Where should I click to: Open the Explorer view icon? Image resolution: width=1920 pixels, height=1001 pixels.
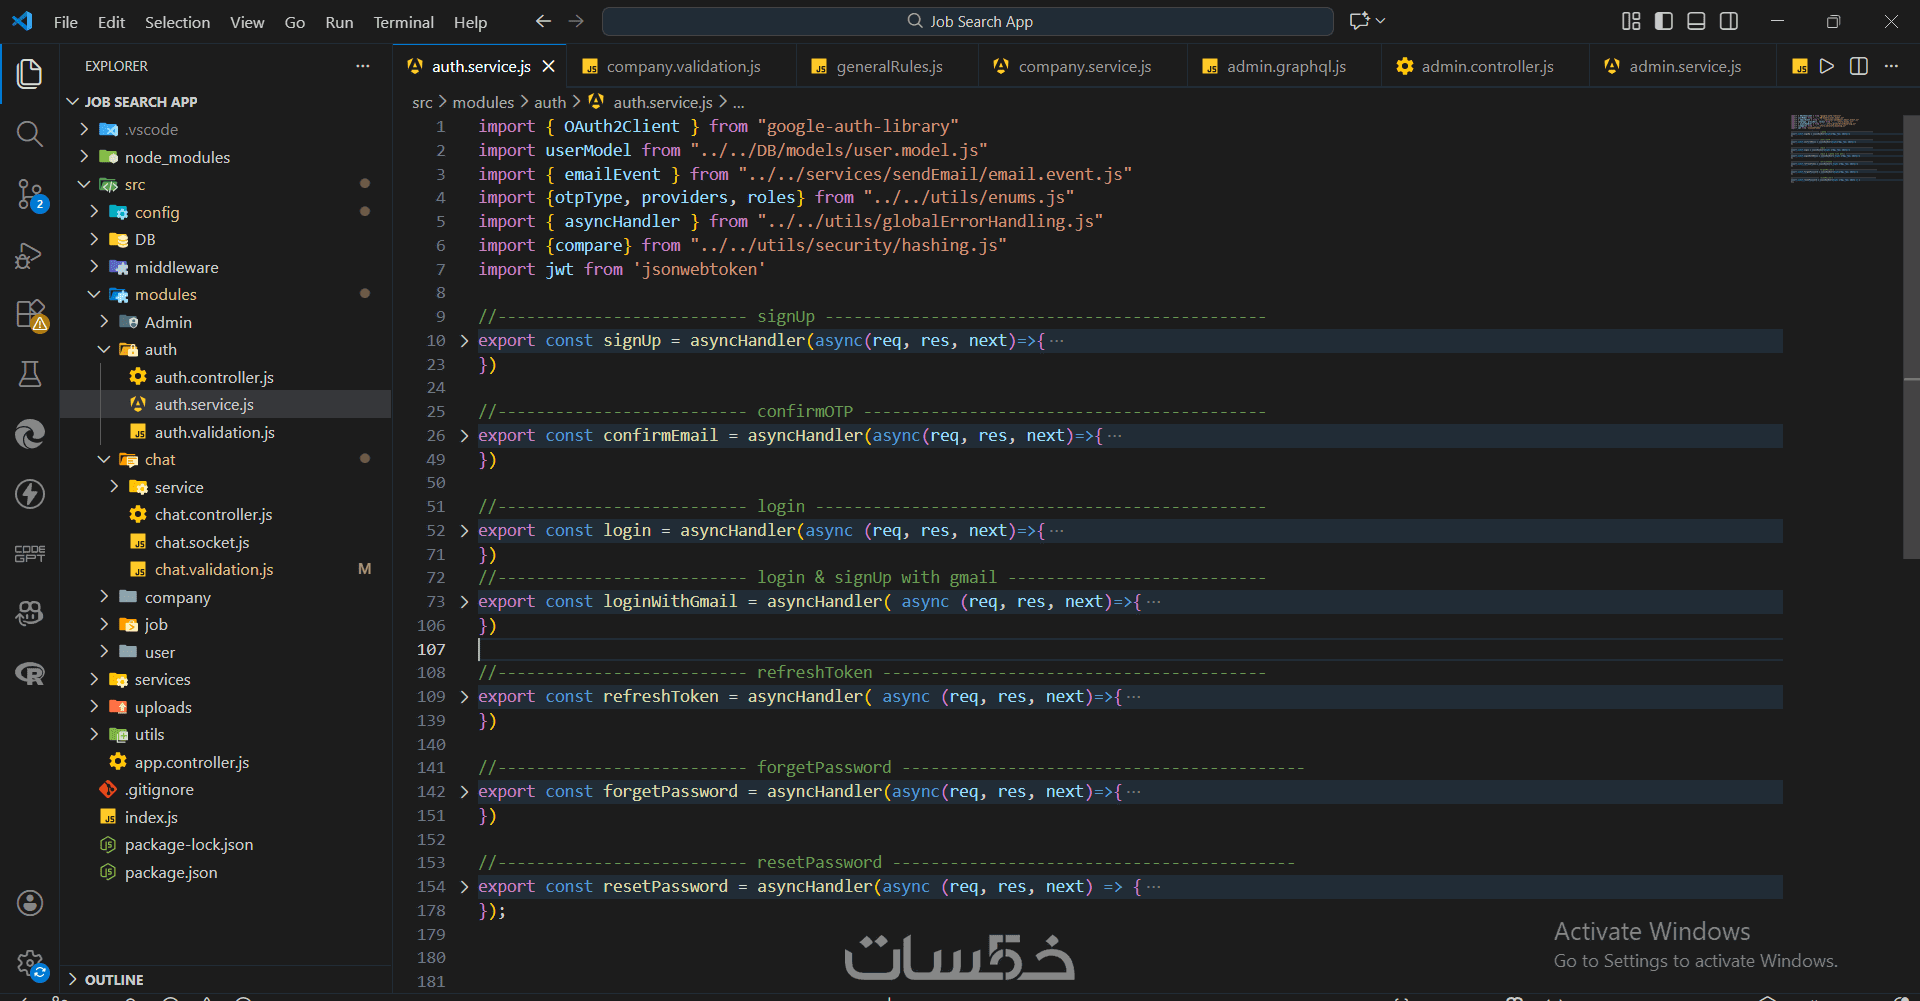tap(30, 73)
